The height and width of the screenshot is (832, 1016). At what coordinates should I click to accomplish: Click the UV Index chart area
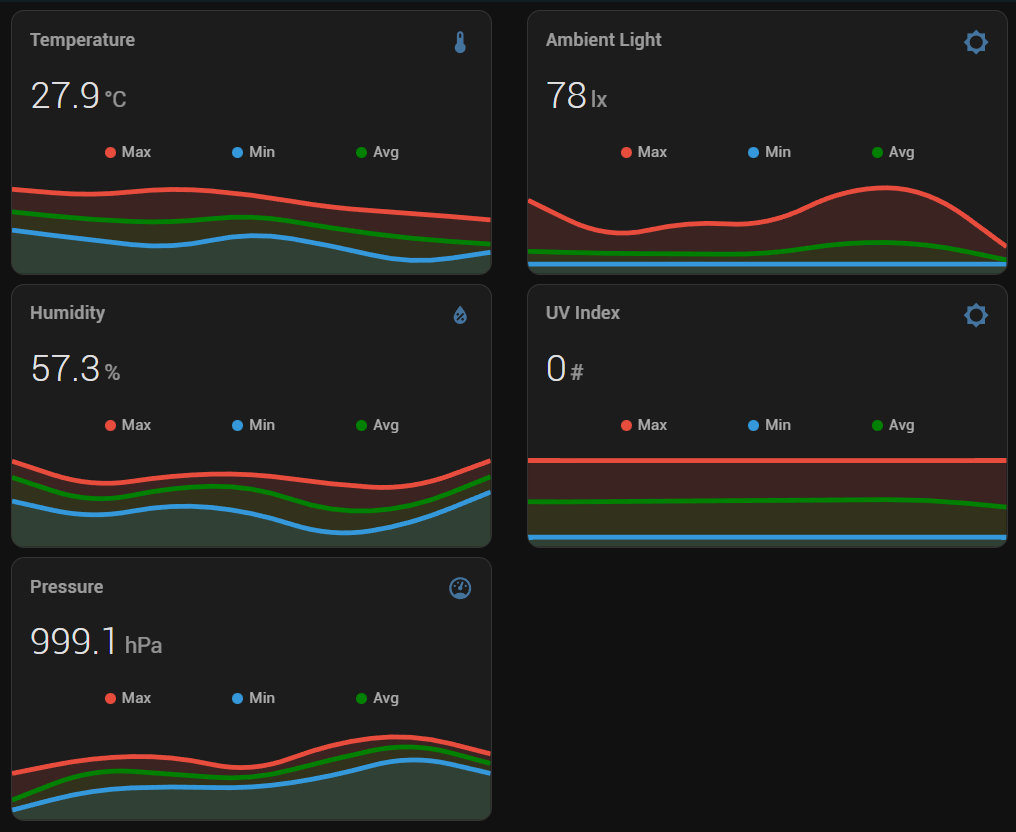click(x=767, y=500)
